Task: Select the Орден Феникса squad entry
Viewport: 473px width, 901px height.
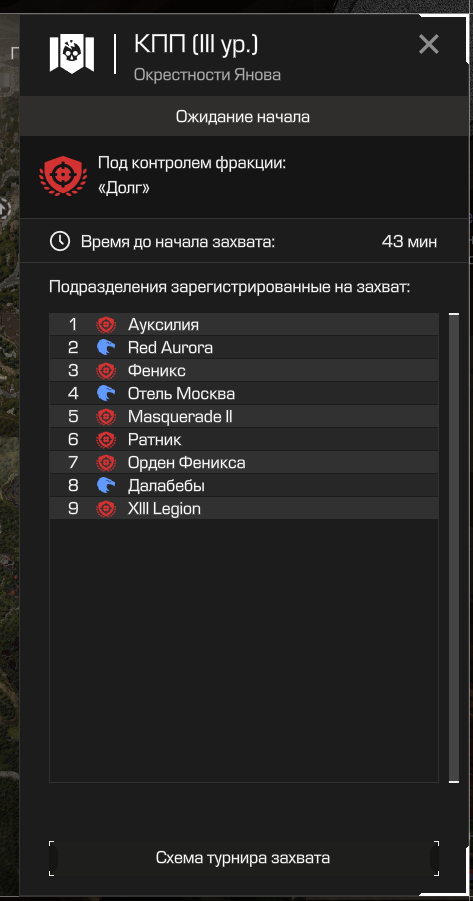Action: [244, 463]
